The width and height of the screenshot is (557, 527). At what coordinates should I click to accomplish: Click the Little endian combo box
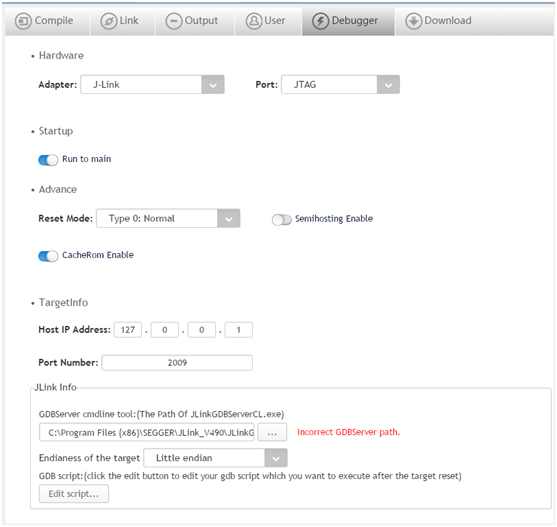point(215,458)
